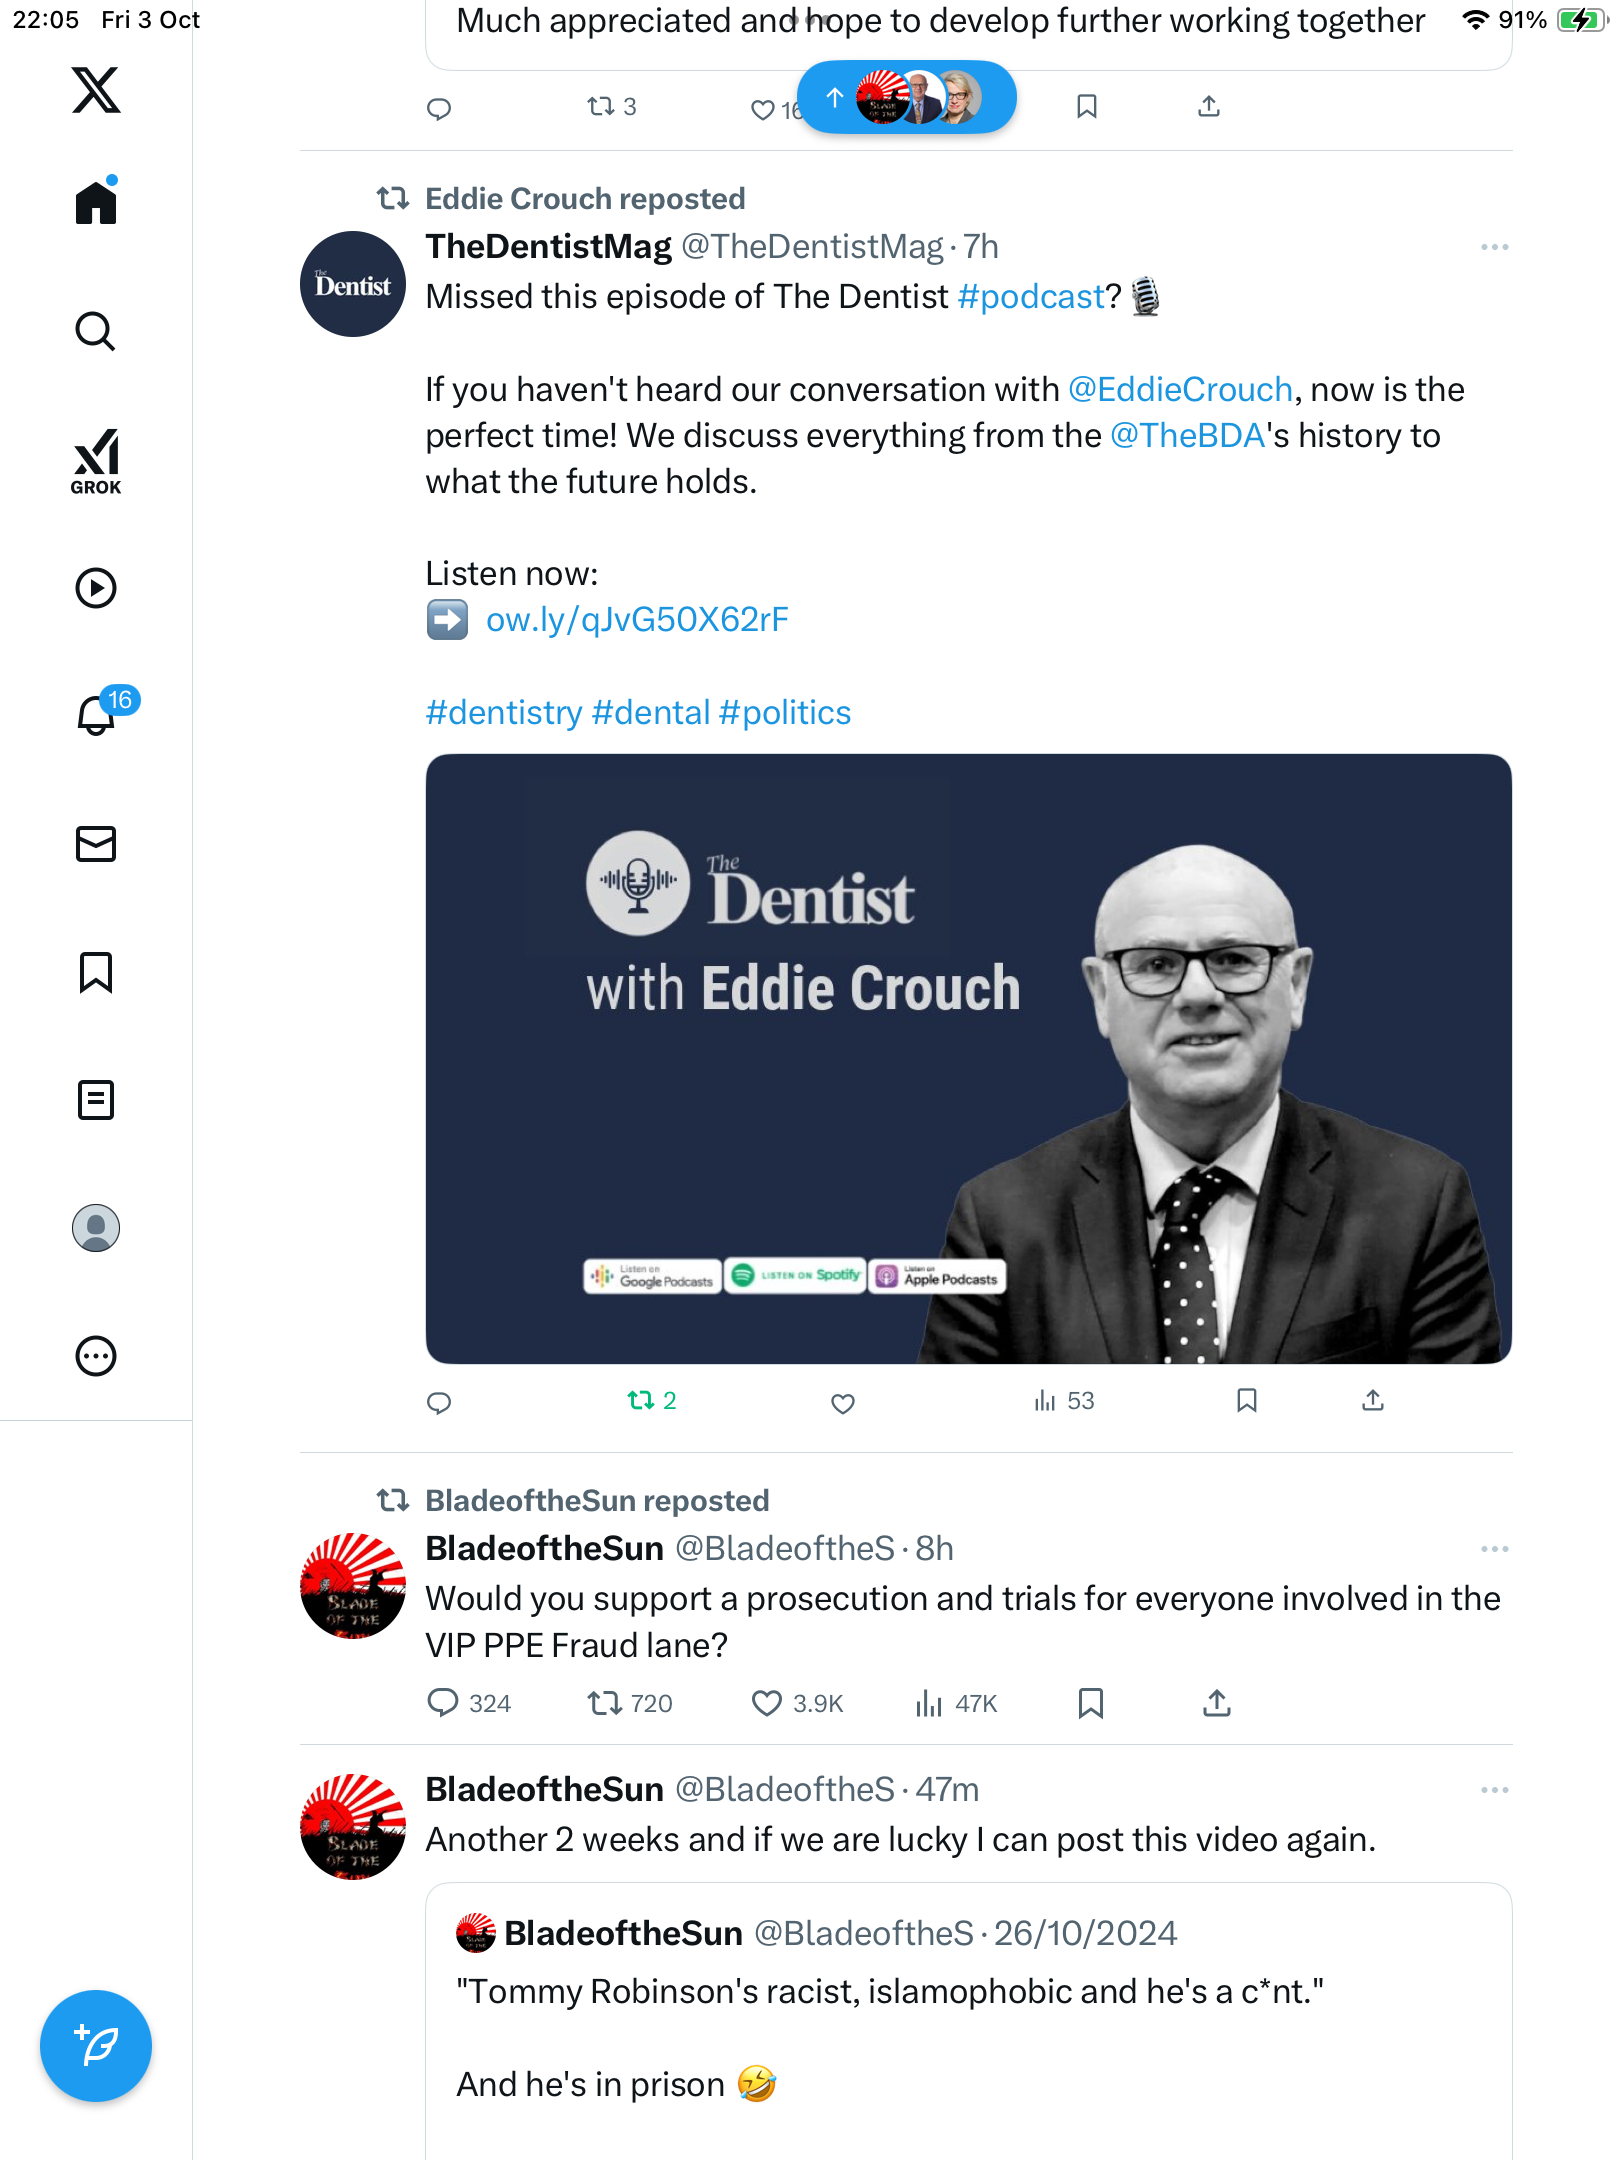Open Notifications with 16 badge
The height and width of the screenshot is (2160, 1620).
[98, 714]
